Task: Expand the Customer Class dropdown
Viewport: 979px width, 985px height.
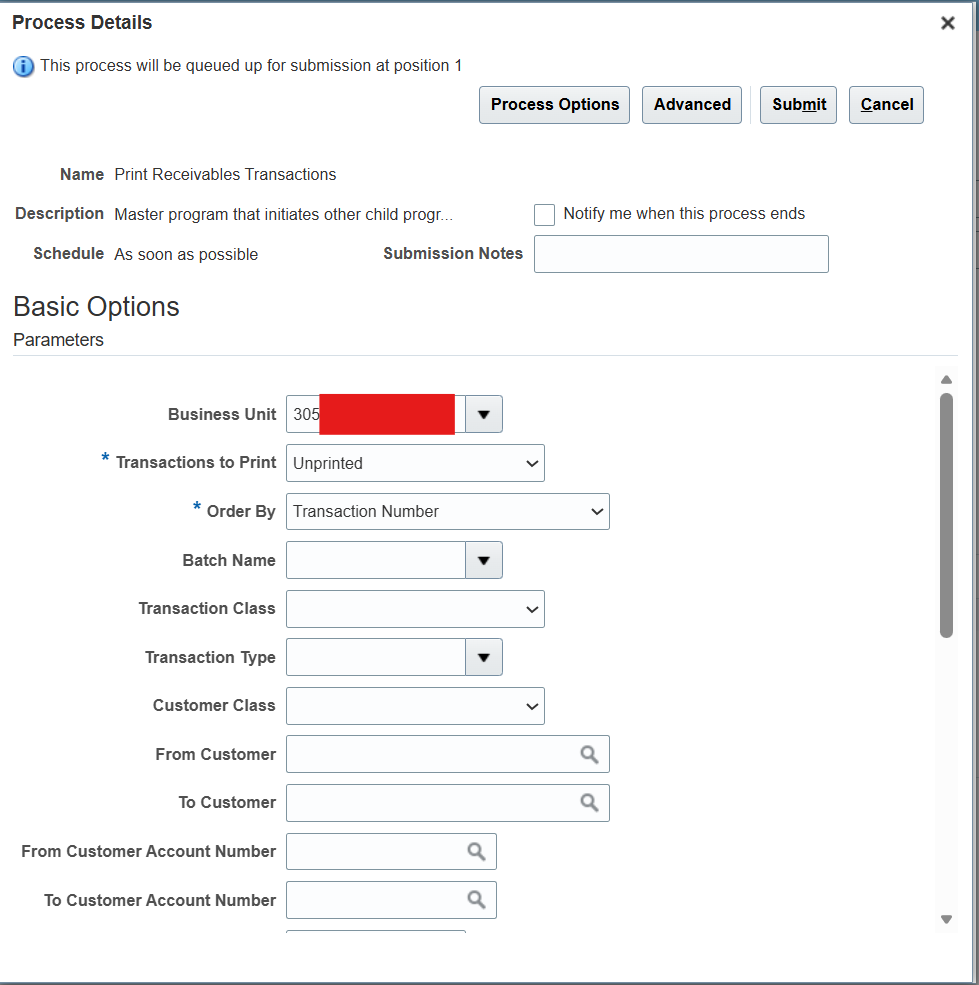Action: (415, 706)
